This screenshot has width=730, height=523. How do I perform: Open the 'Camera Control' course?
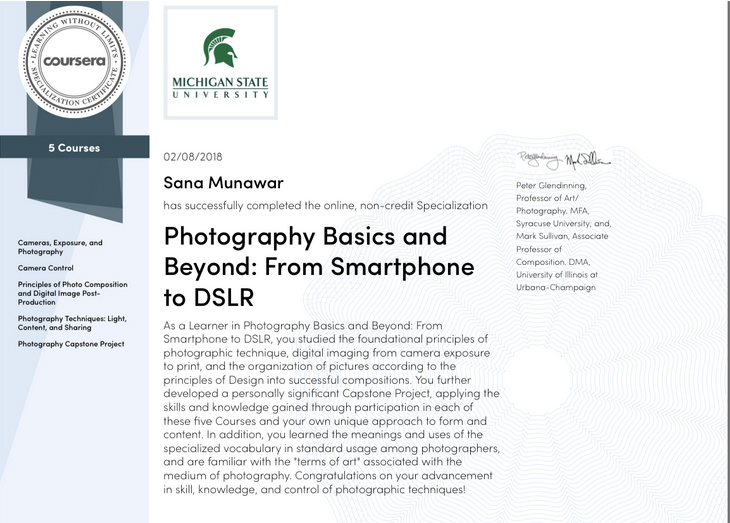tap(46, 268)
